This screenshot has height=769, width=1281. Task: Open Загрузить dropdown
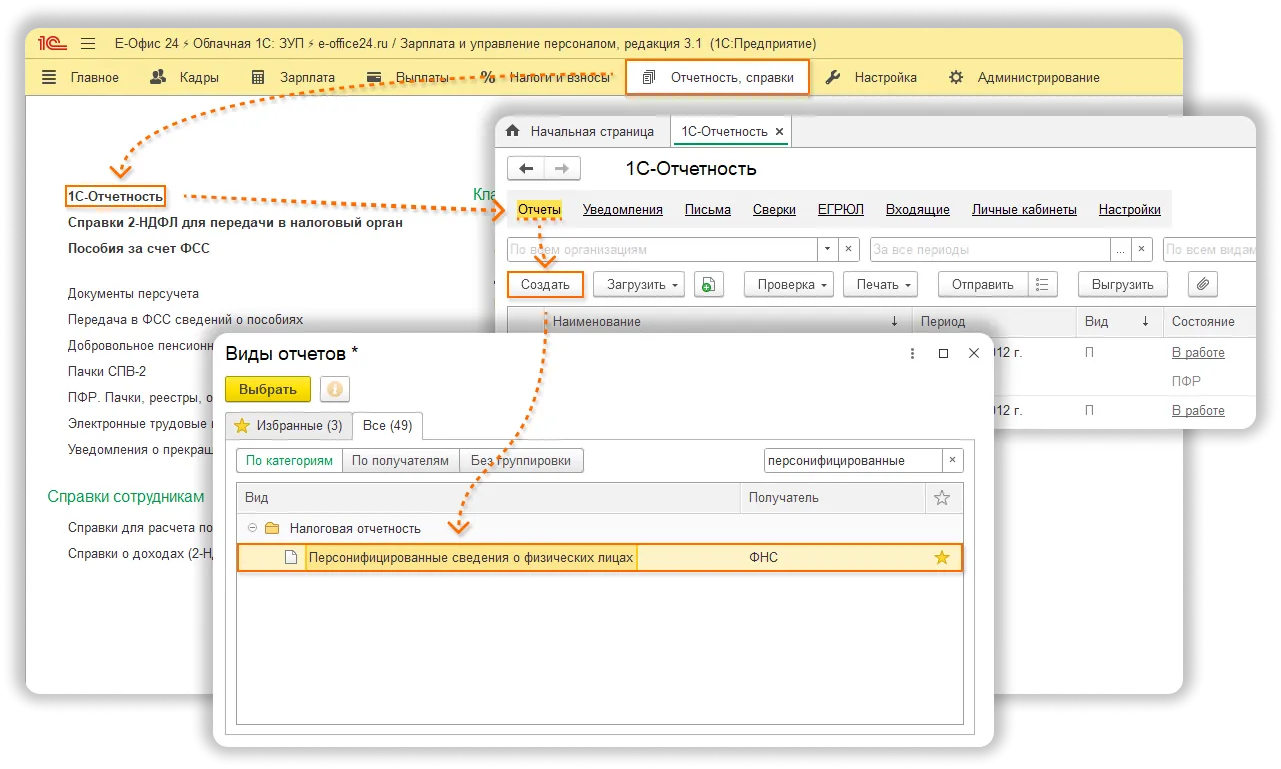(x=638, y=284)
